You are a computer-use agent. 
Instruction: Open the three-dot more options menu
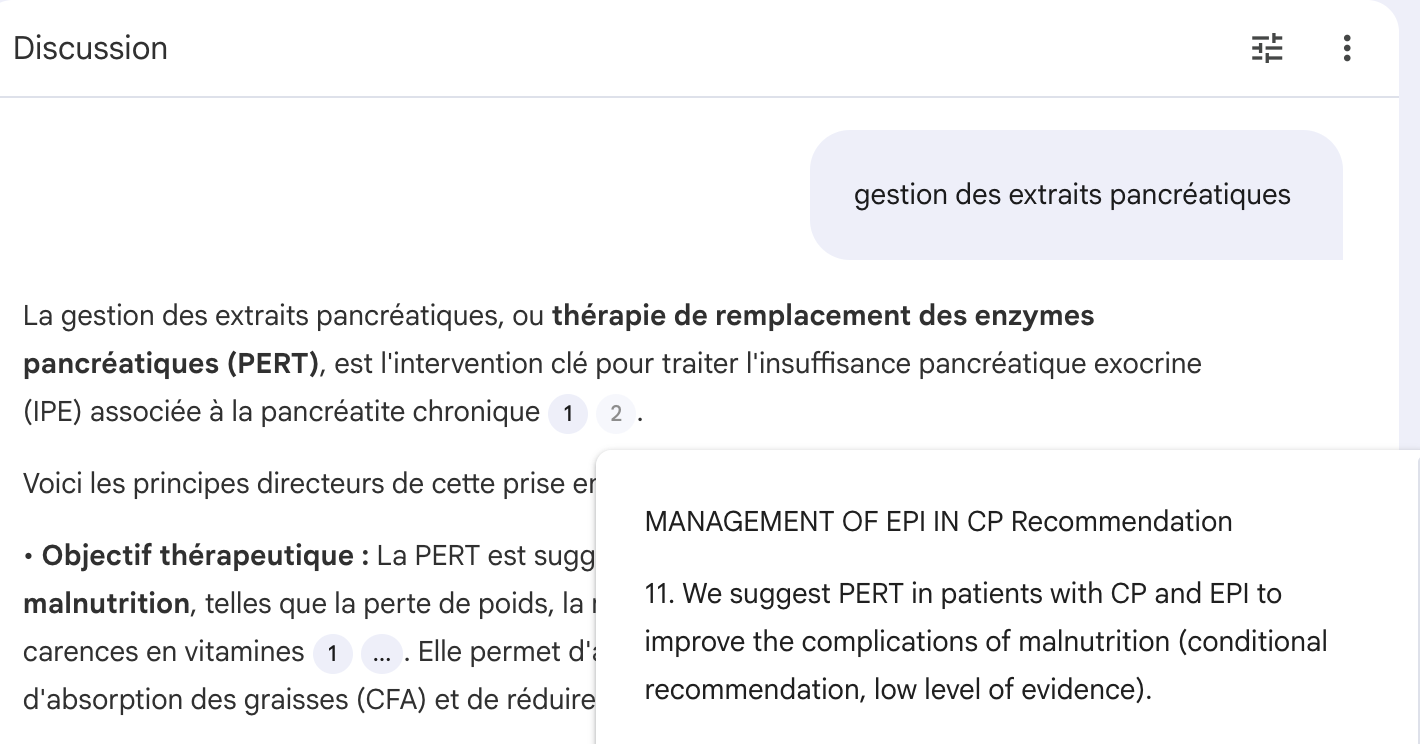point(1347,48)
